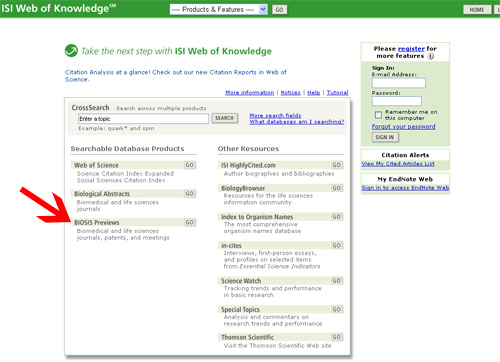Click the Password input field

397,101
